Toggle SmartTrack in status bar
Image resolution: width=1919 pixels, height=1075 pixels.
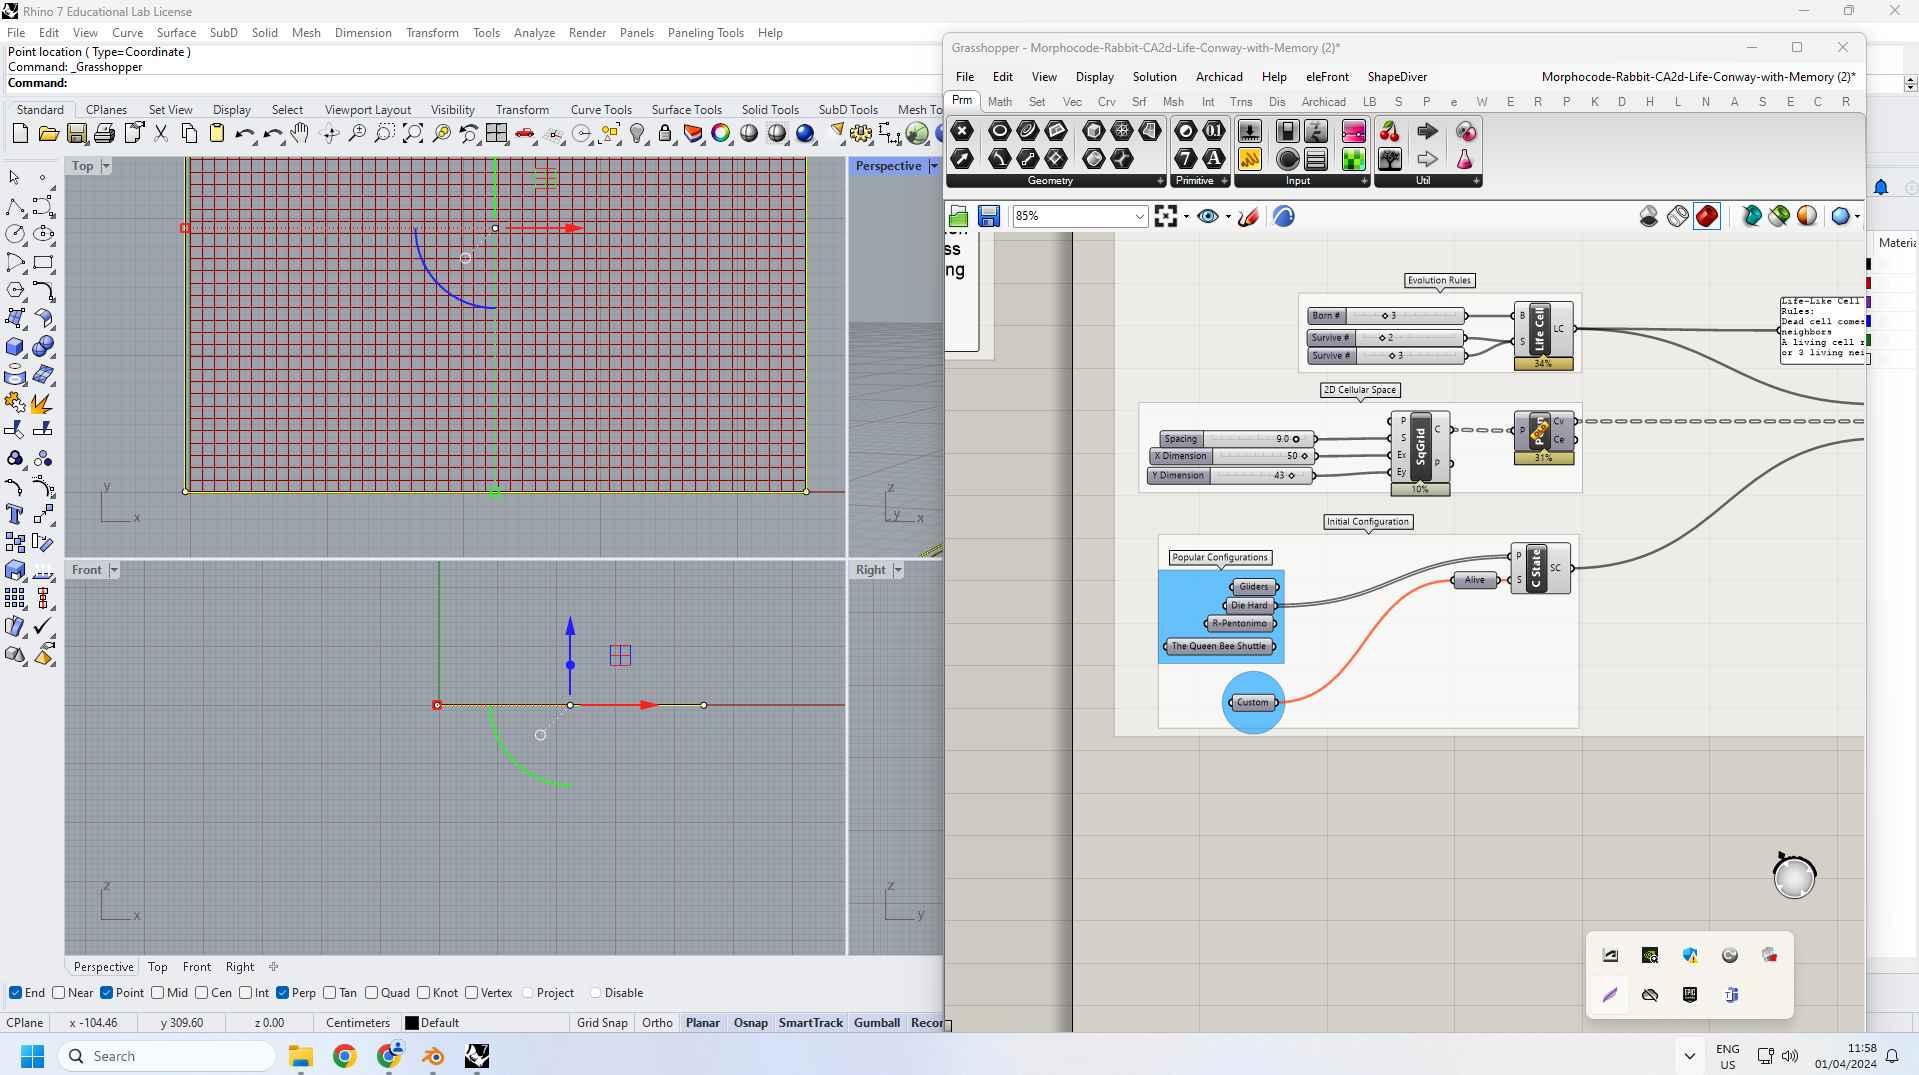click(x=811, y=1023)
